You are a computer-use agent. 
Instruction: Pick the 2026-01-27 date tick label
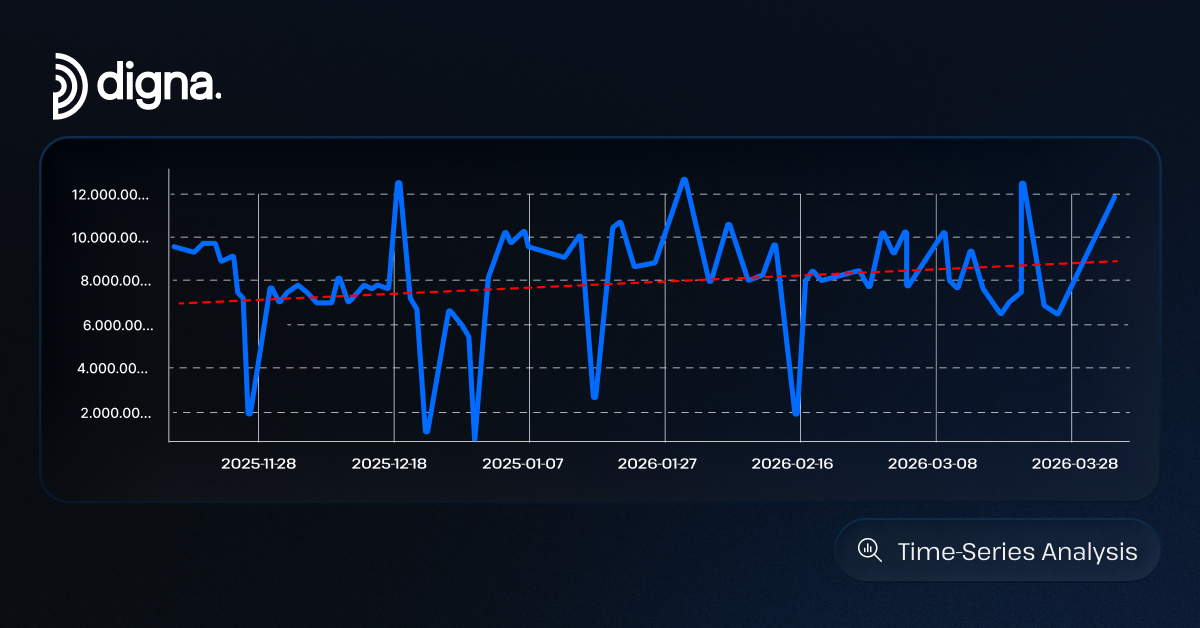[658, 464]
